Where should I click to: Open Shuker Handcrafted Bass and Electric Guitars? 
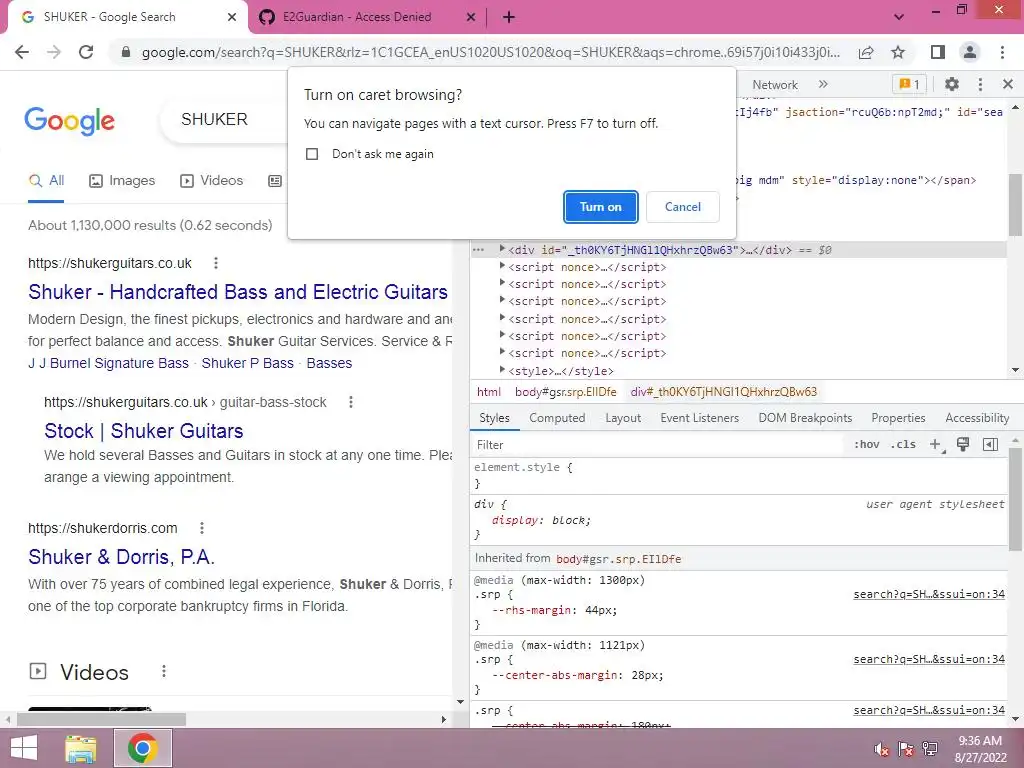pyautogui.click(x=238, y=292)
